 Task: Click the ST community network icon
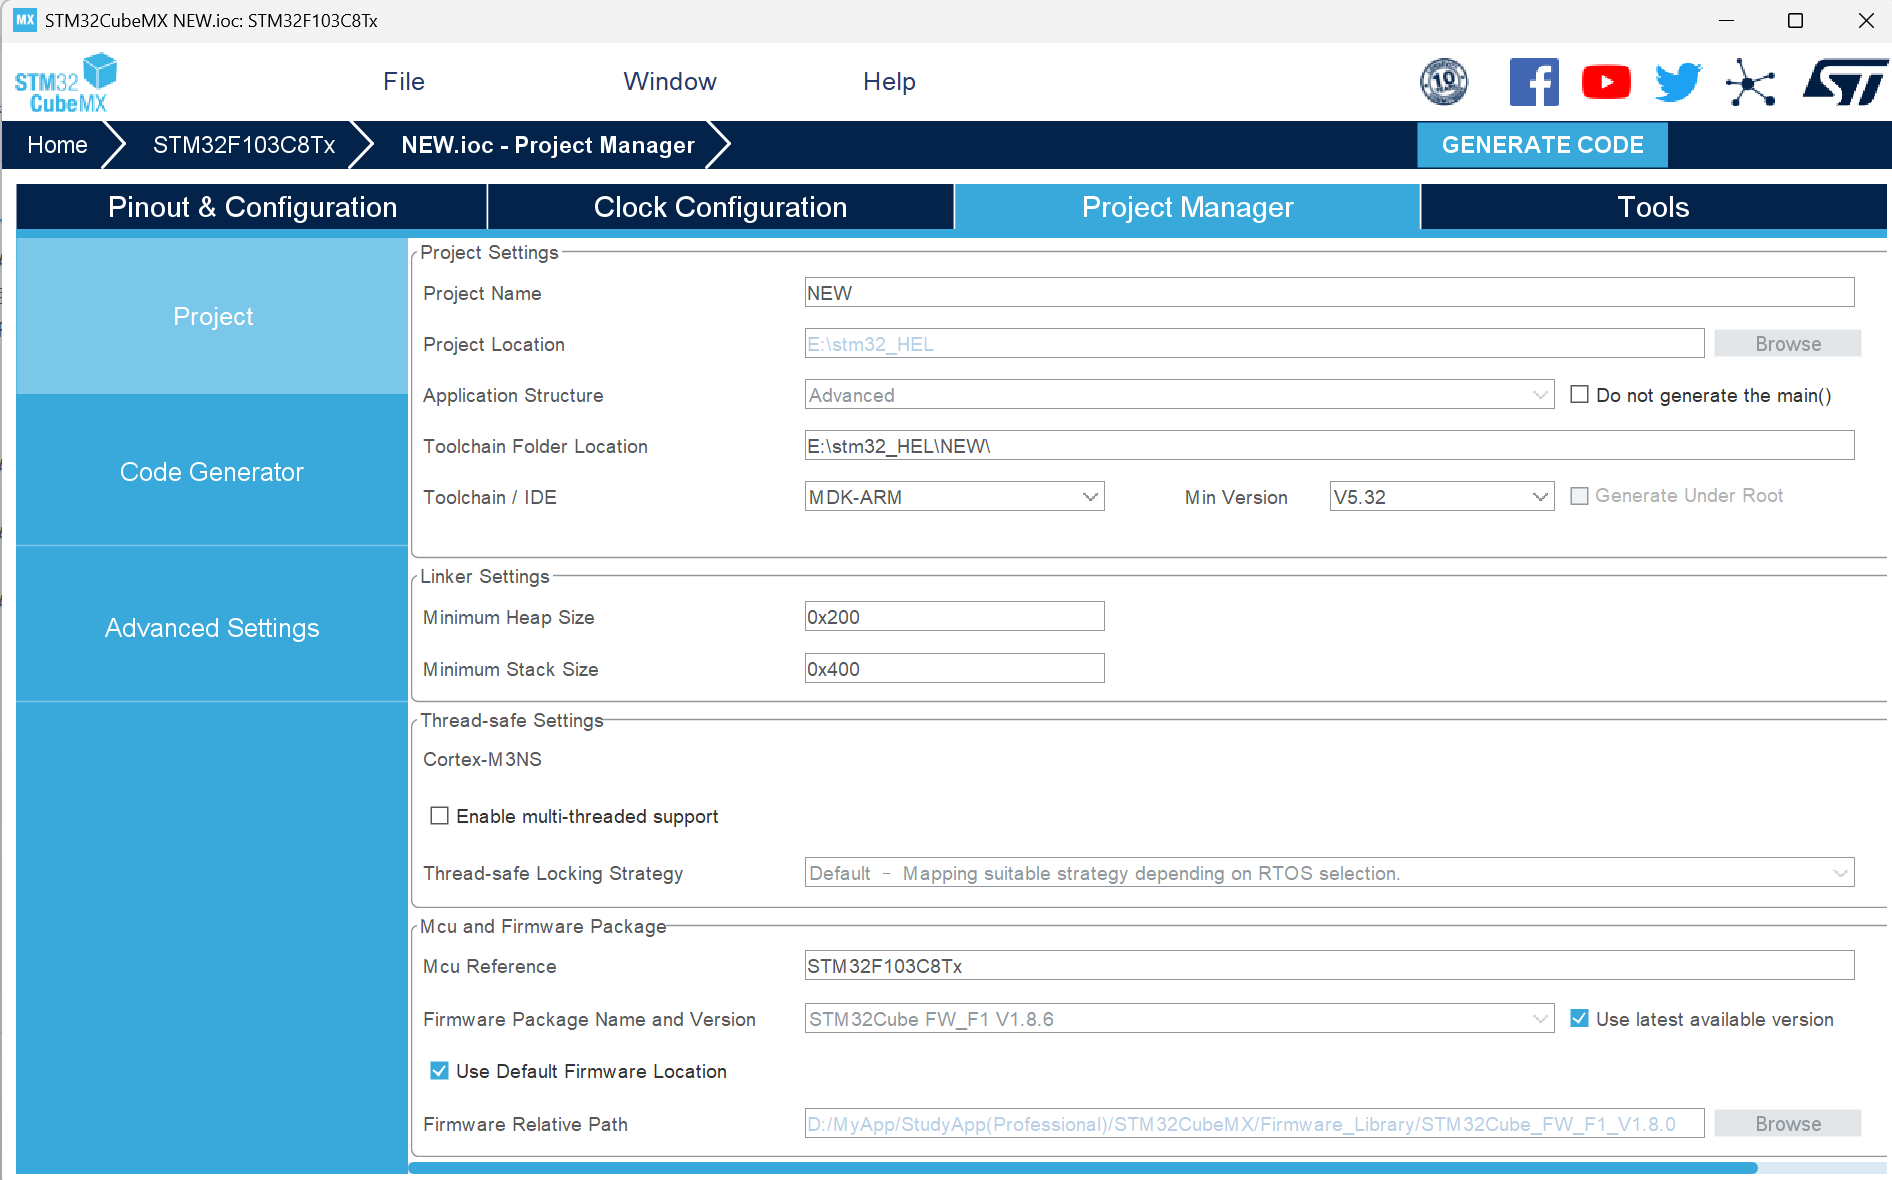1750,82
